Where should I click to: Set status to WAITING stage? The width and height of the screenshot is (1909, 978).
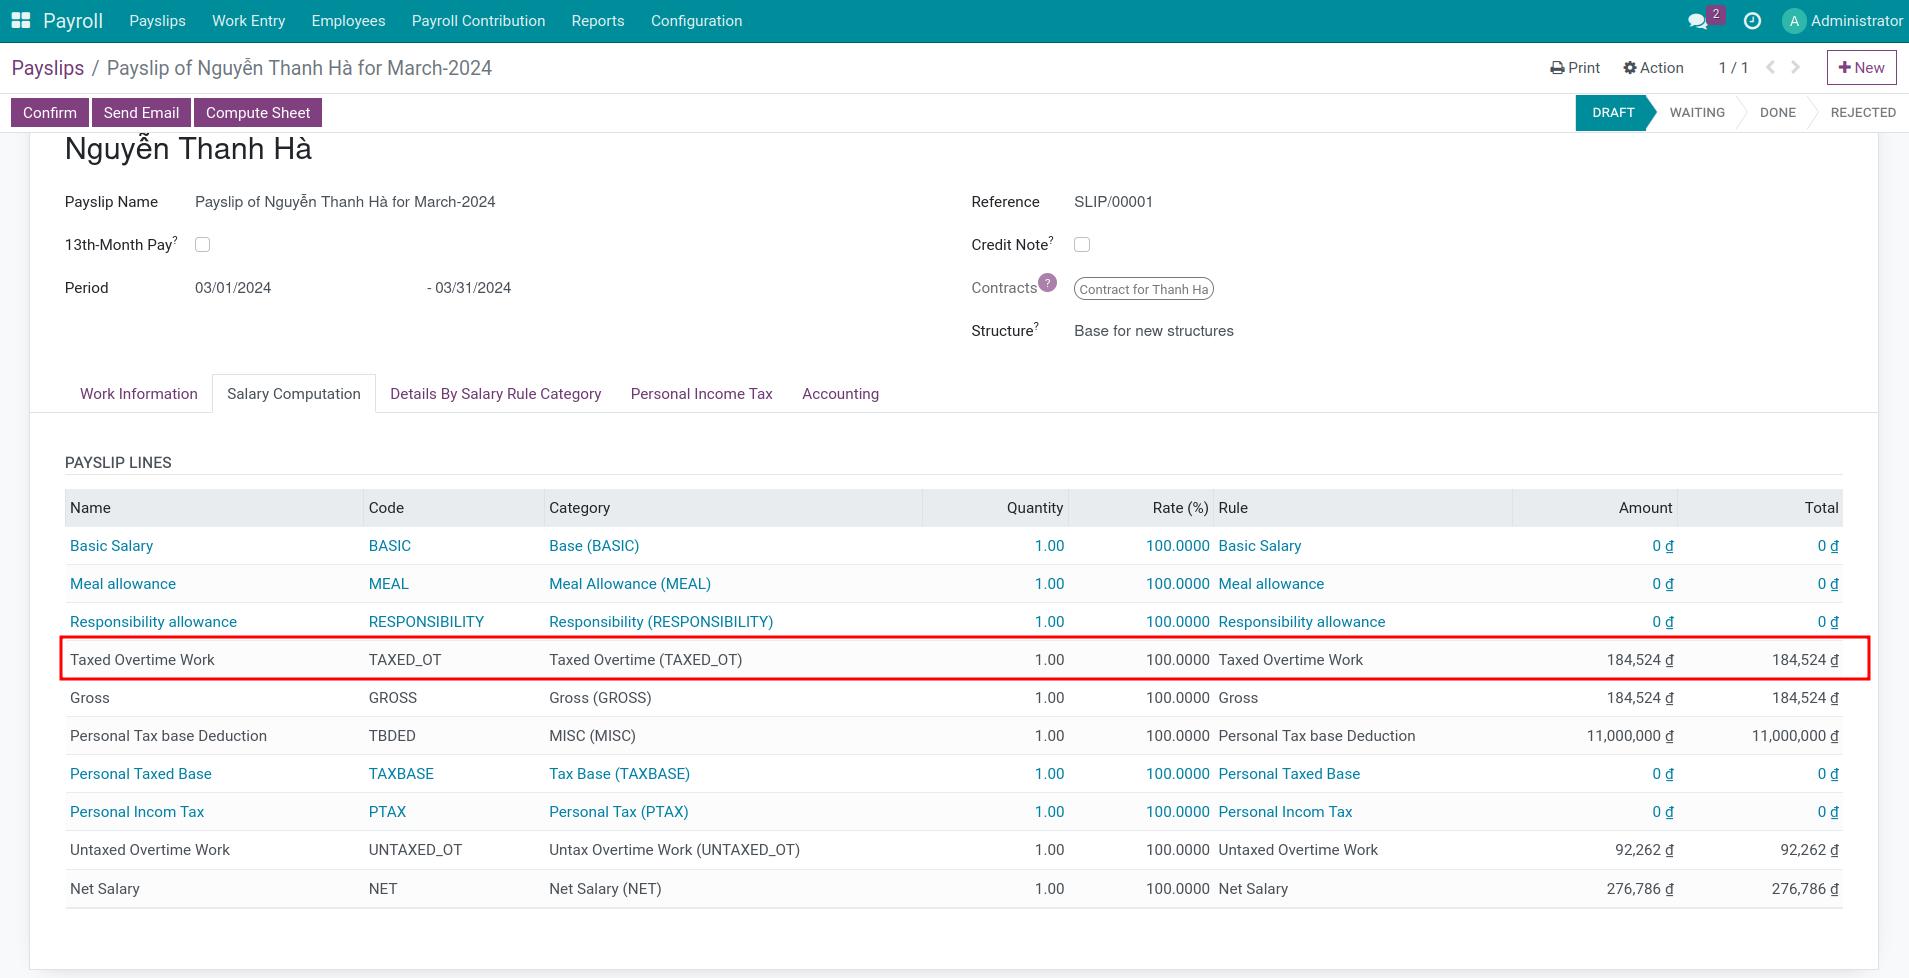click(x=1697, y=113)
